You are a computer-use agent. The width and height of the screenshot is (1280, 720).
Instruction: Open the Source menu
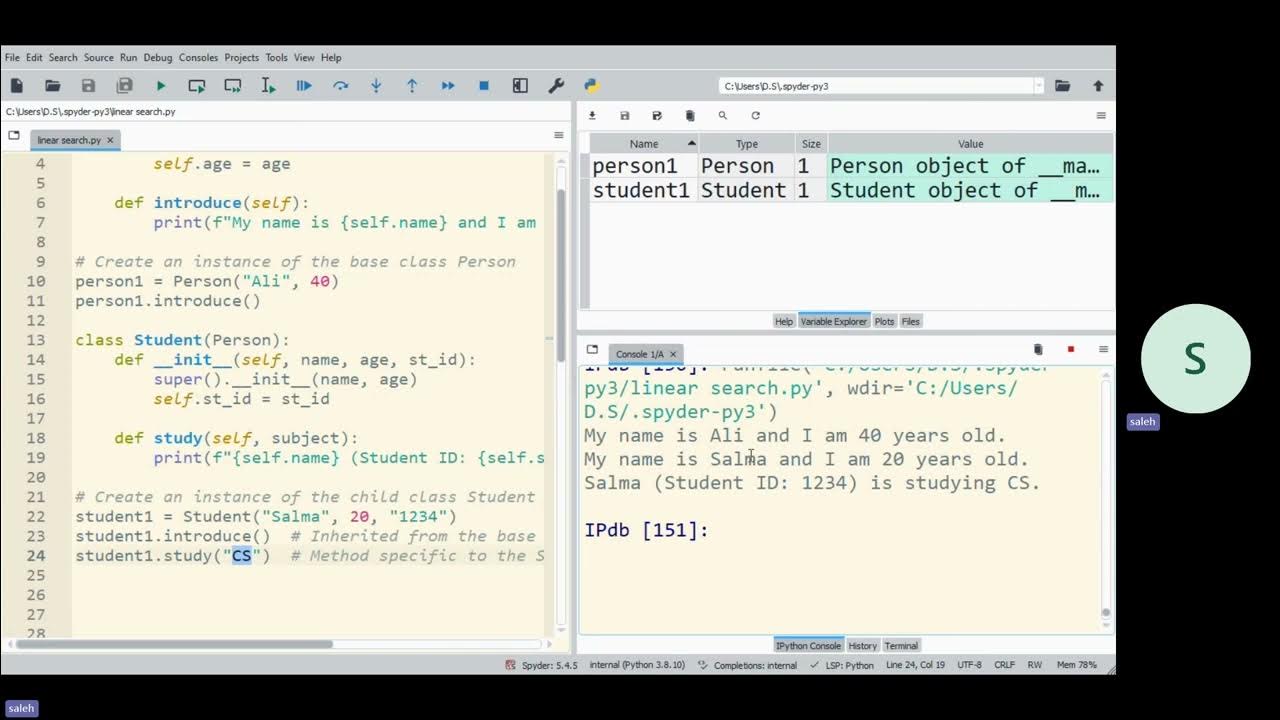(99, 57)
